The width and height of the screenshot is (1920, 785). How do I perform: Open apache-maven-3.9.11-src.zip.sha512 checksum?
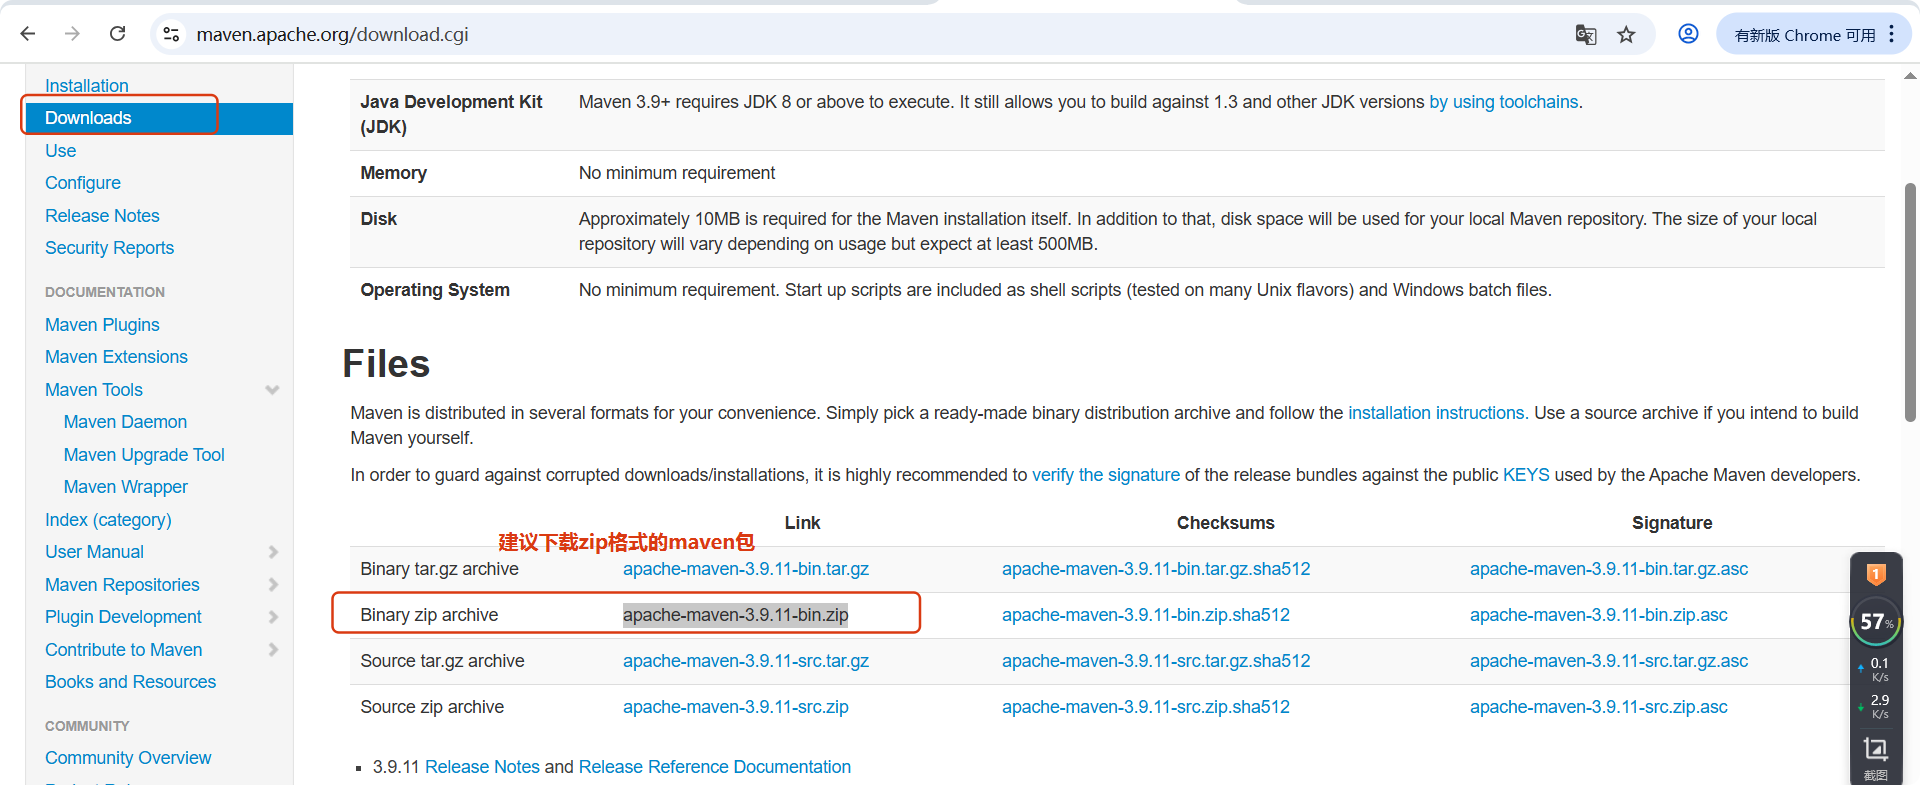pyautogui.click(x=1146, y=707)
